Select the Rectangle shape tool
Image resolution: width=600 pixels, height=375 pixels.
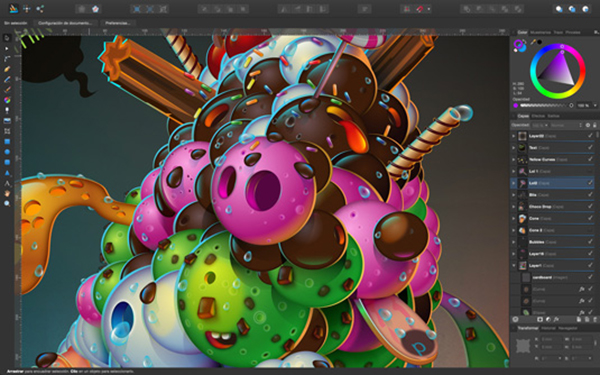click(x=7, y=142)
